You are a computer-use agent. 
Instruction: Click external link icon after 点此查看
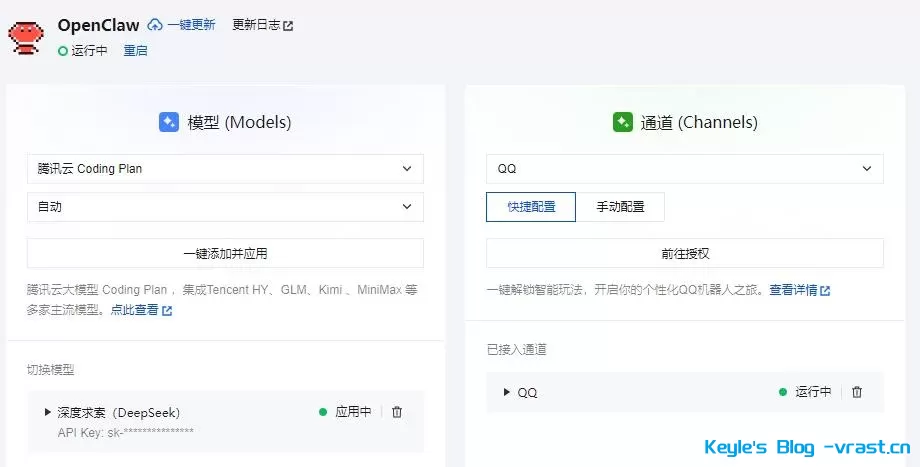[x=167, y=311]
